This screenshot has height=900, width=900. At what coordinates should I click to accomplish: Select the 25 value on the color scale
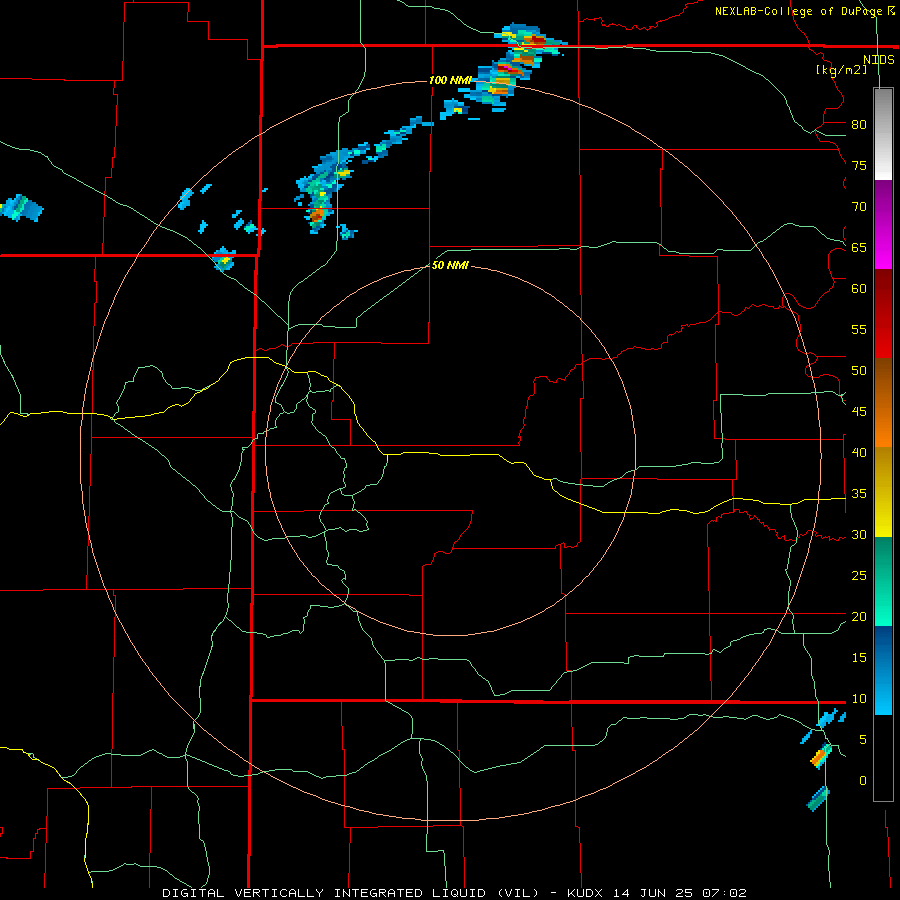pyautogui.click(x=859, y=575)
